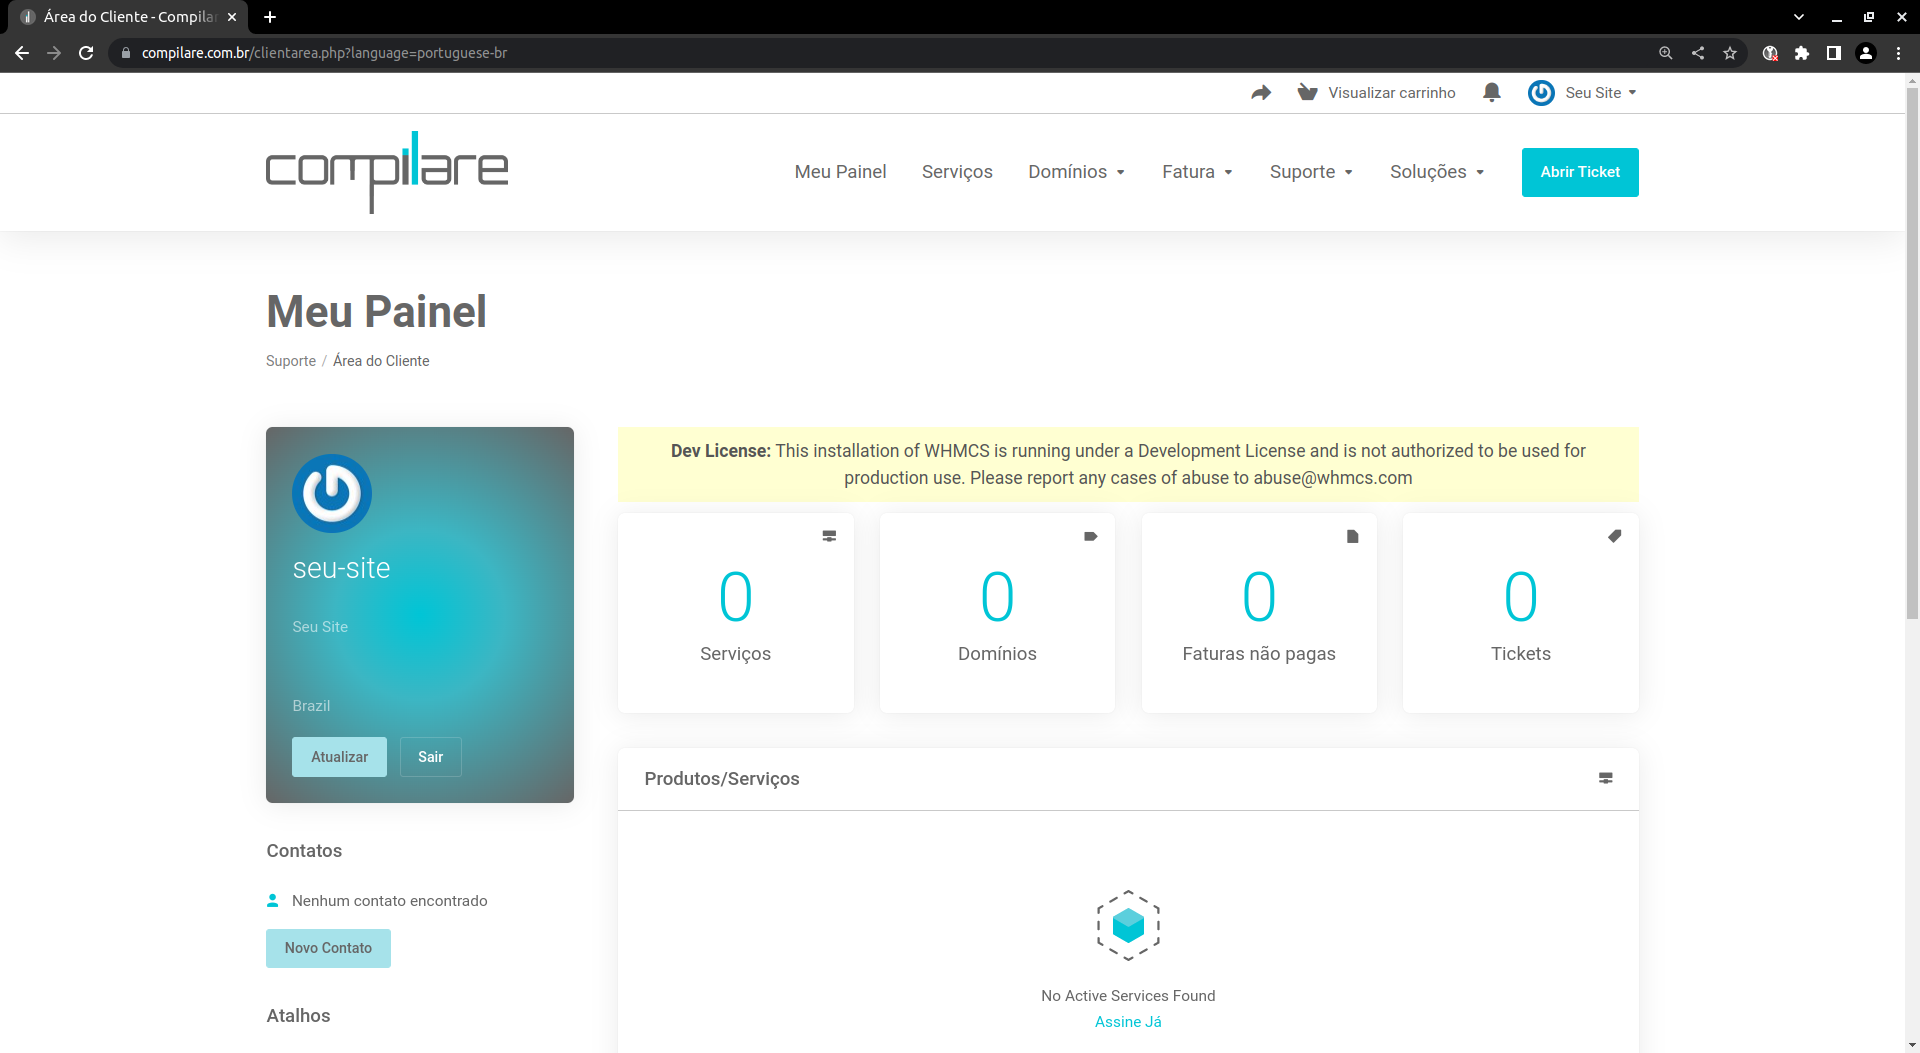
Task: Click No Active Services Found text
Action: [1128, 995]
